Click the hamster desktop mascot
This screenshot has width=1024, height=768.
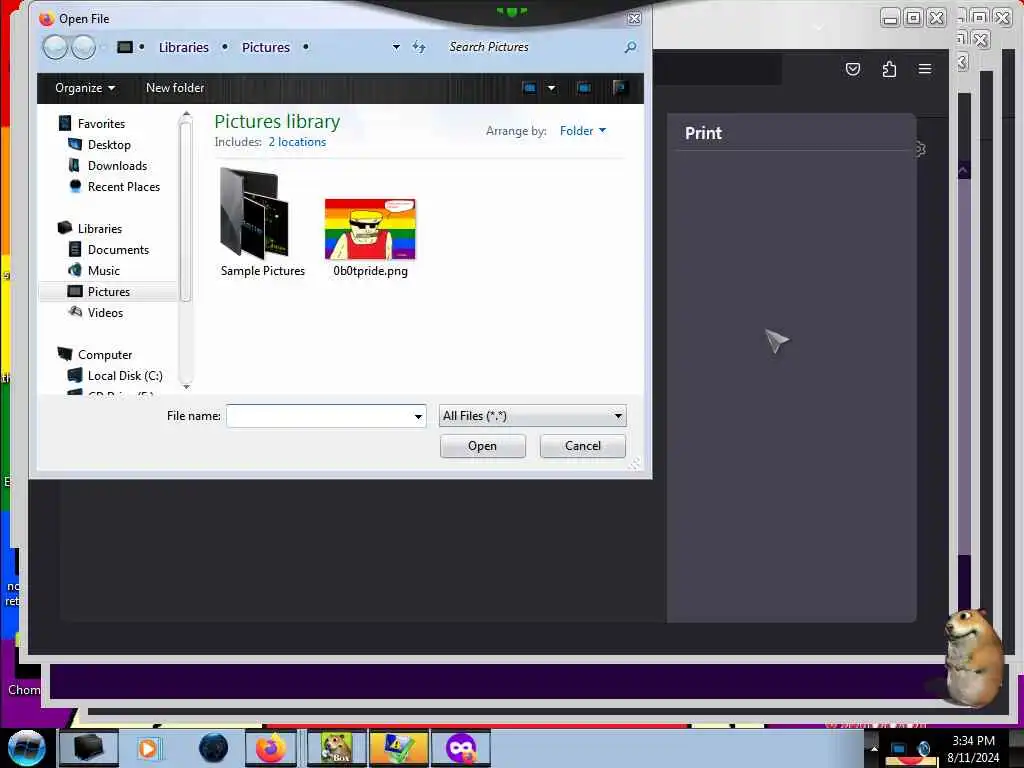(972, 658)
